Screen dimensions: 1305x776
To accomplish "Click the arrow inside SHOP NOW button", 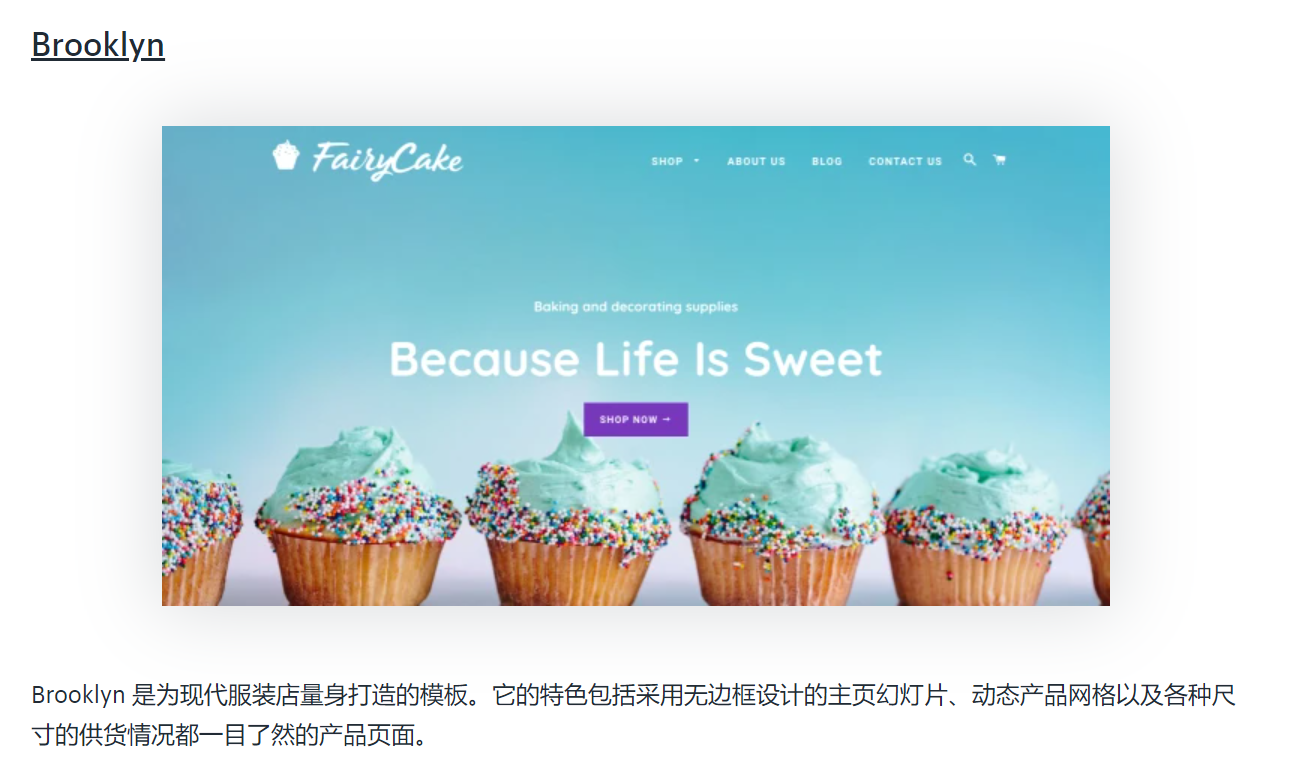I will pos(667,420).
